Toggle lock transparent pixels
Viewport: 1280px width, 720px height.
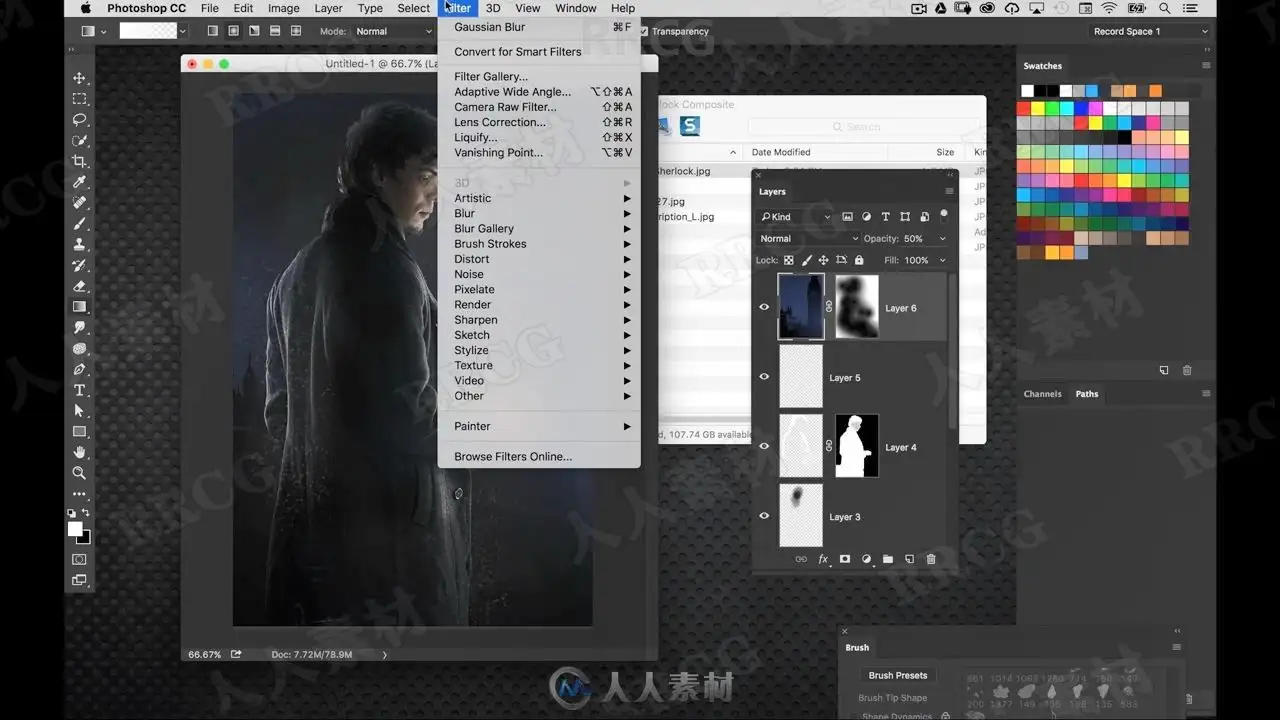tap(788, 260)
